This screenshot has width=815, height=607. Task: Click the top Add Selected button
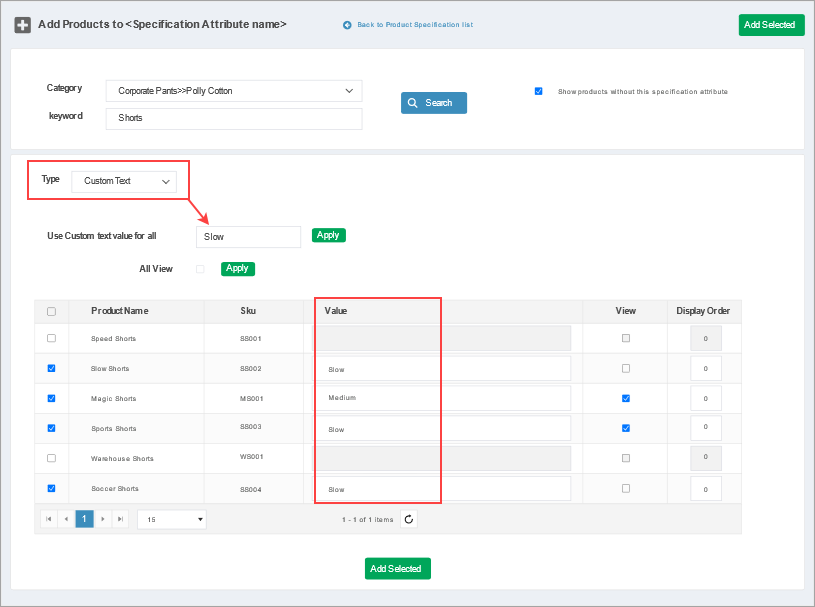tap(770, 25)
